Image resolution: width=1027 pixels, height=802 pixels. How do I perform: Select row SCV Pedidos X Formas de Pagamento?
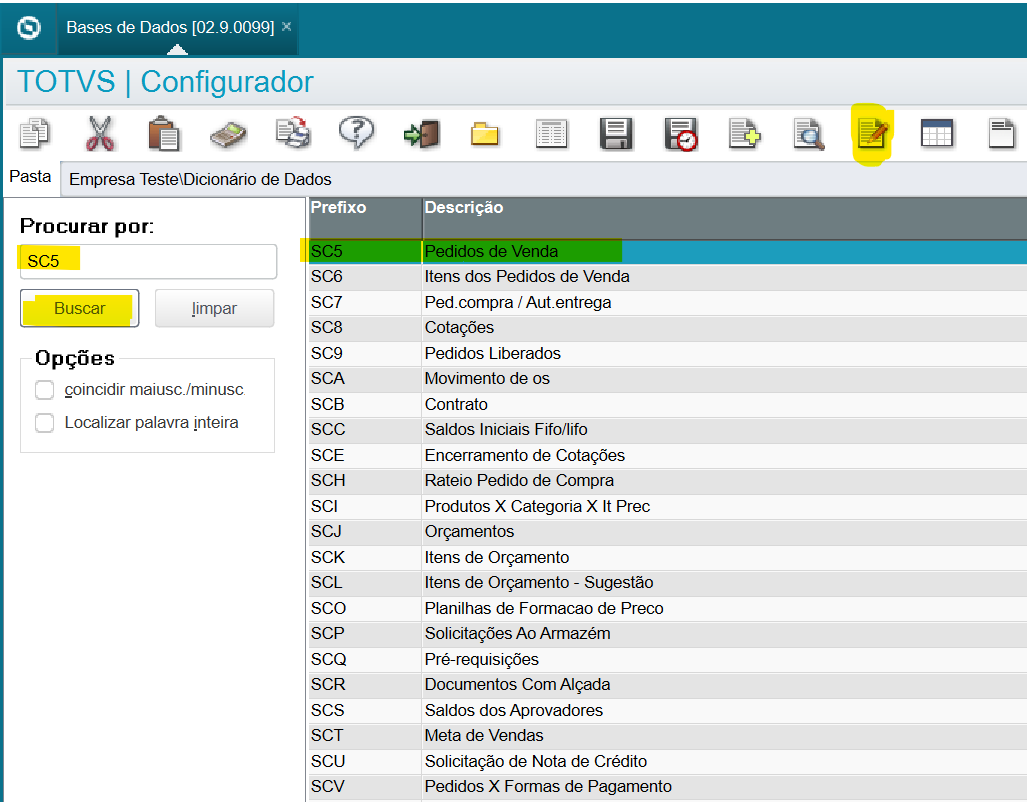[667, 787]
